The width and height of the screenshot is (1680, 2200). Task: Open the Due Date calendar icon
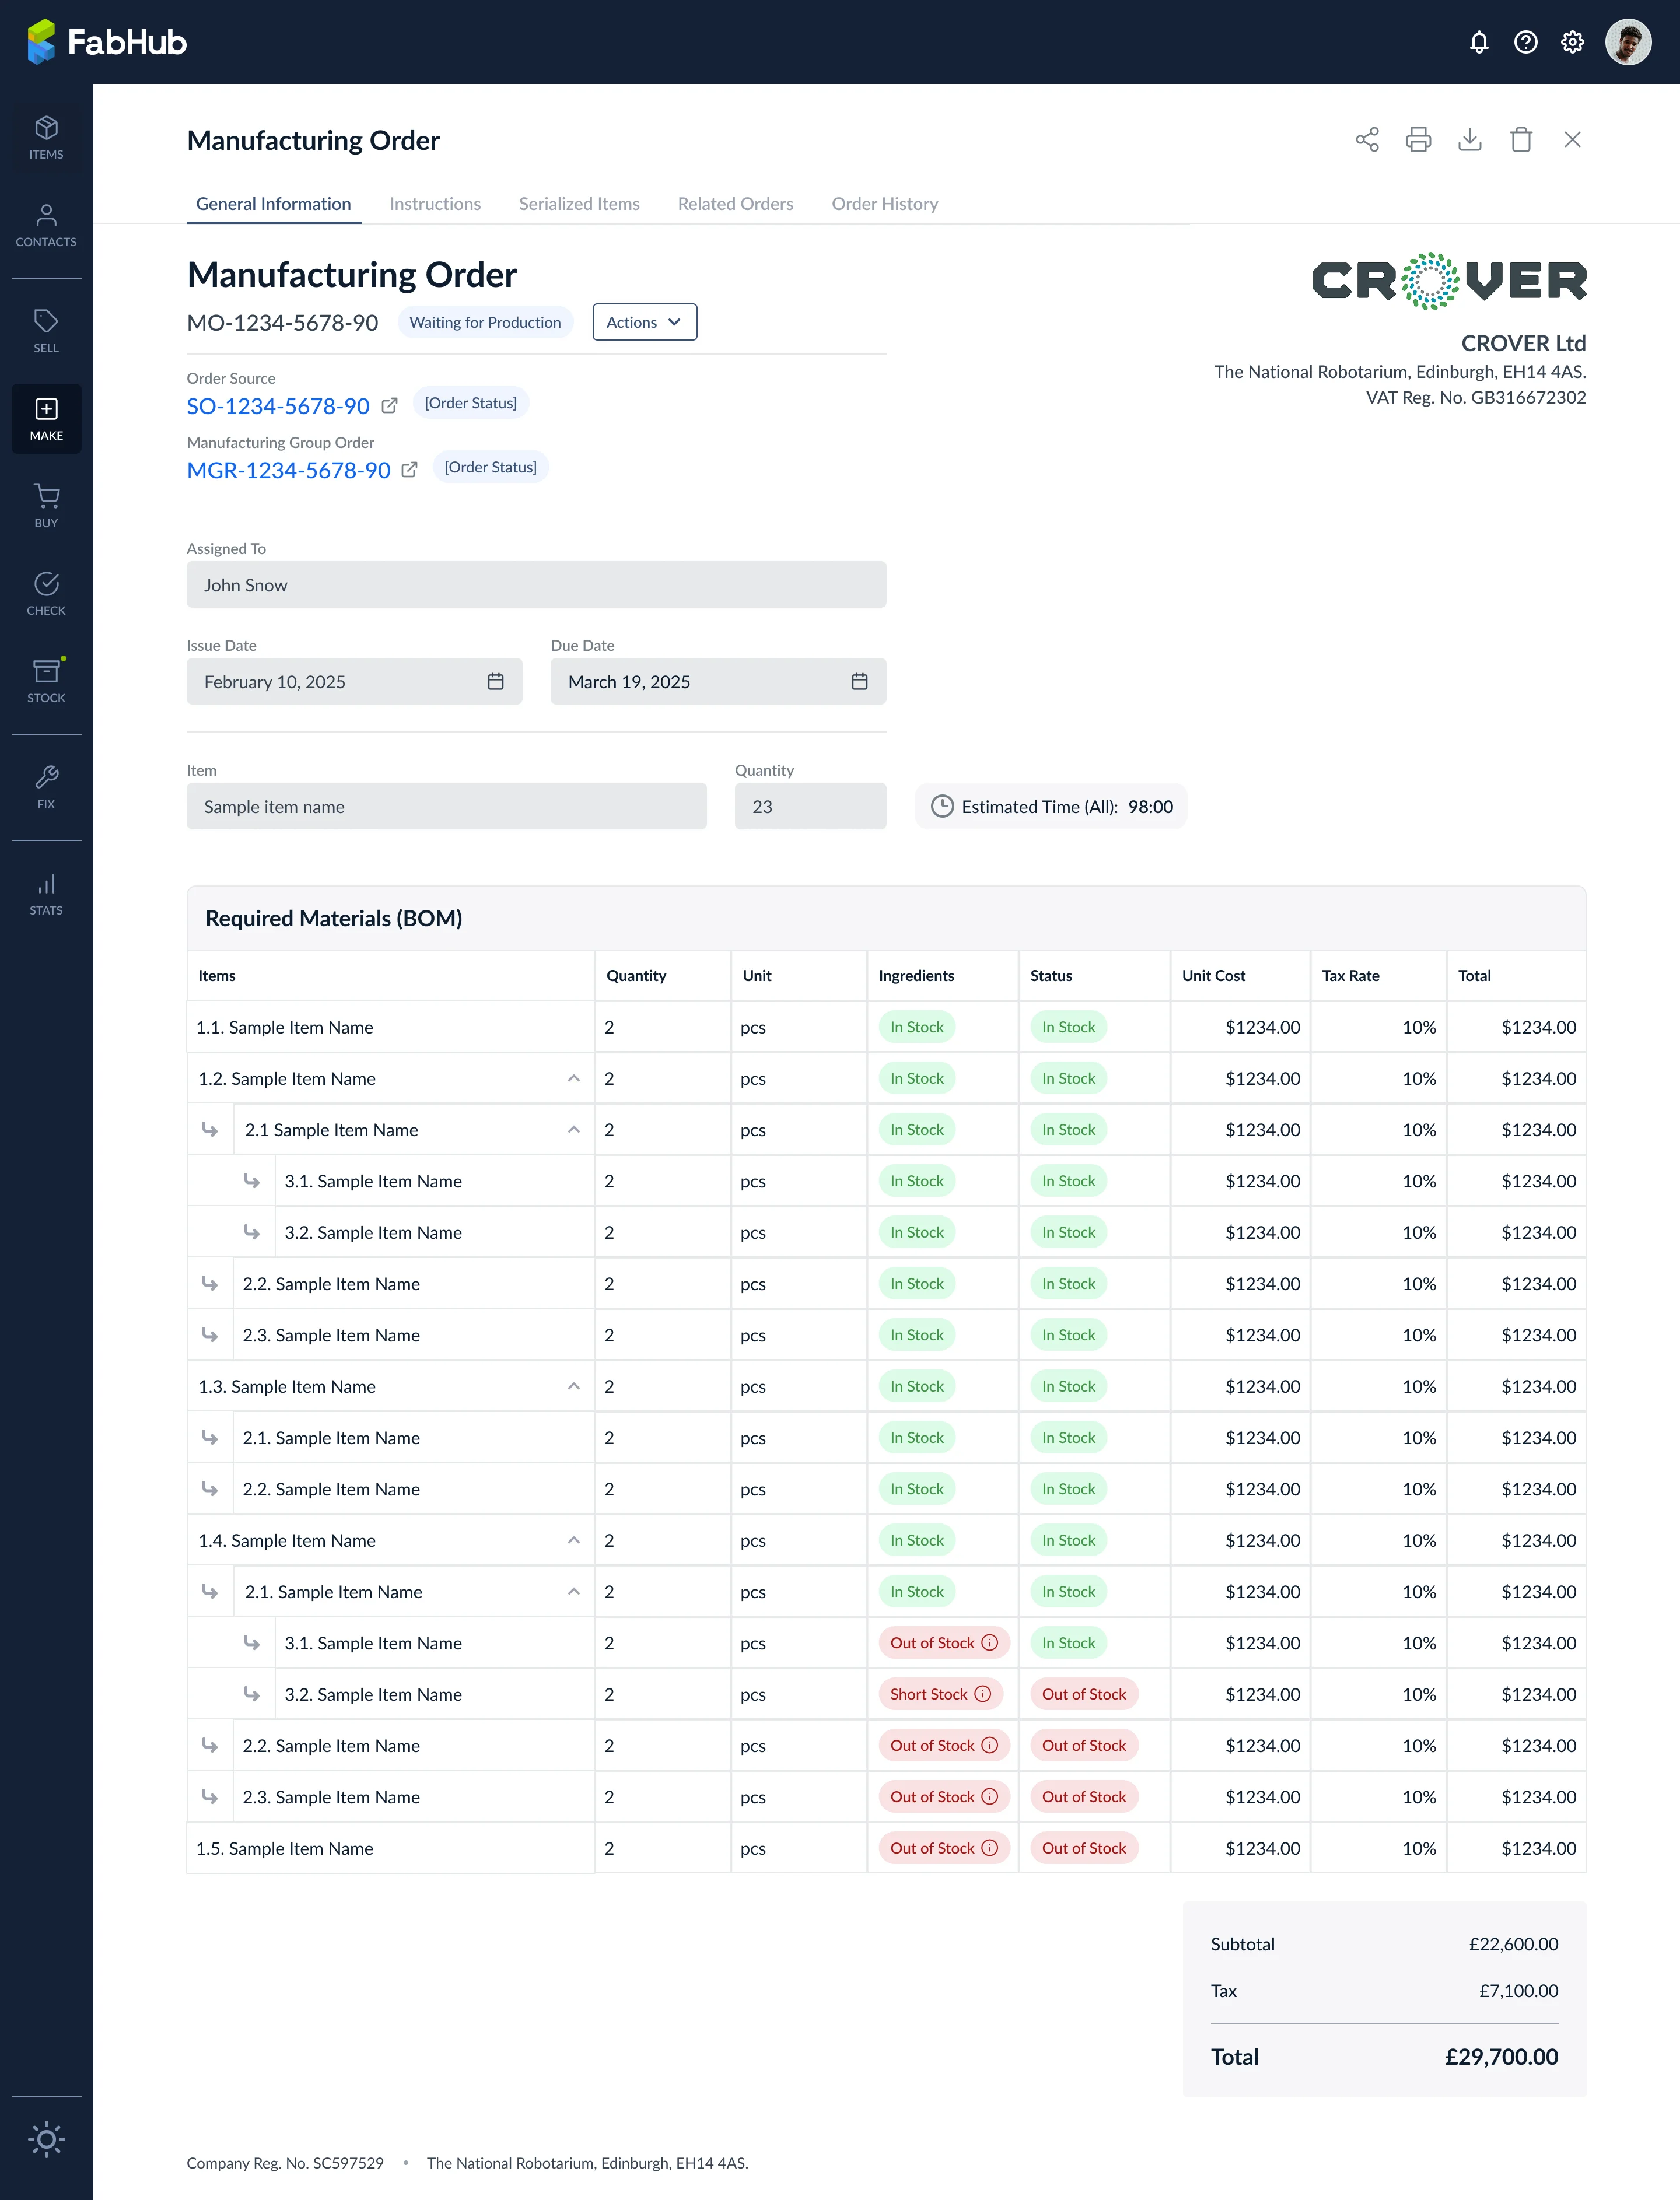tap(859, 681)
